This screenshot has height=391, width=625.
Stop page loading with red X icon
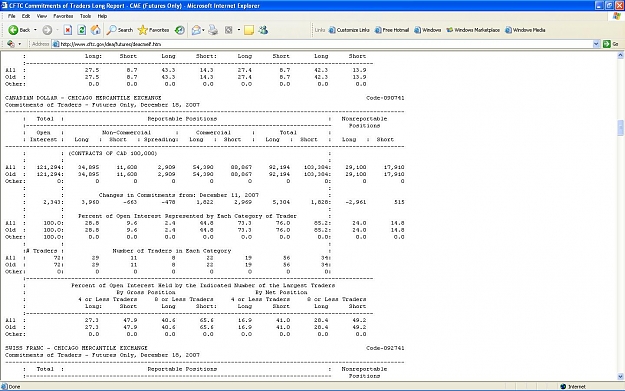click(68, 30)
